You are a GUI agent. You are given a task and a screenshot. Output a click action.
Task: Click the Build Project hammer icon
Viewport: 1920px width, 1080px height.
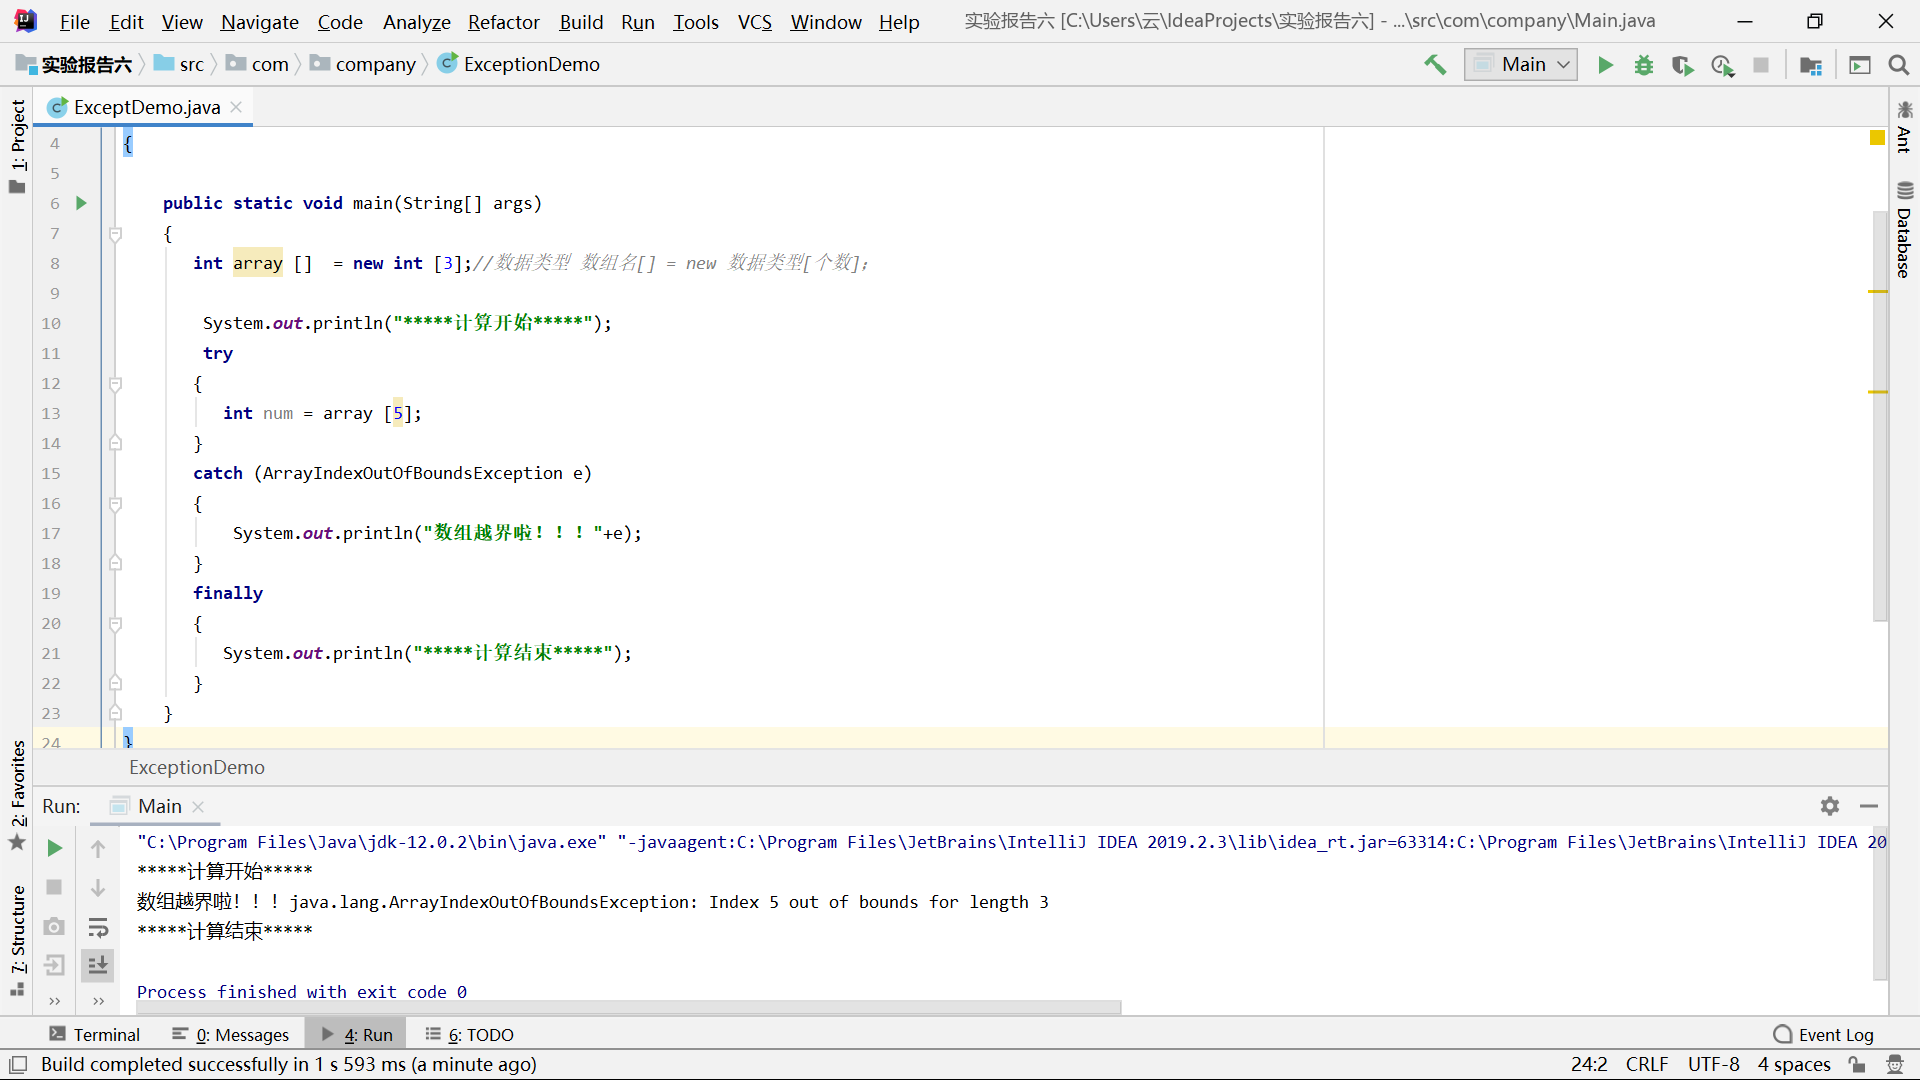point(1435,65)
